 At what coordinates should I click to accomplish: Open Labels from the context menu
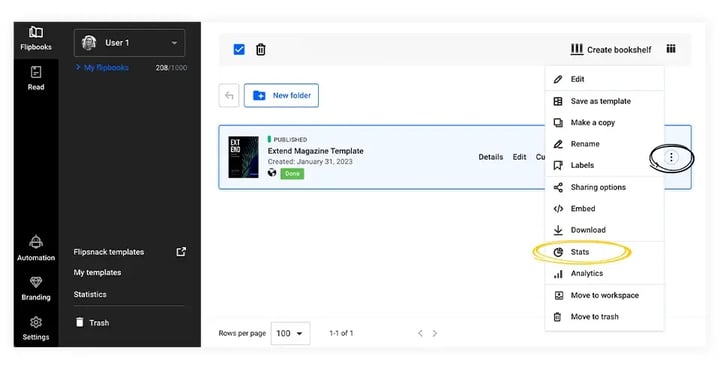coord(604,165)
